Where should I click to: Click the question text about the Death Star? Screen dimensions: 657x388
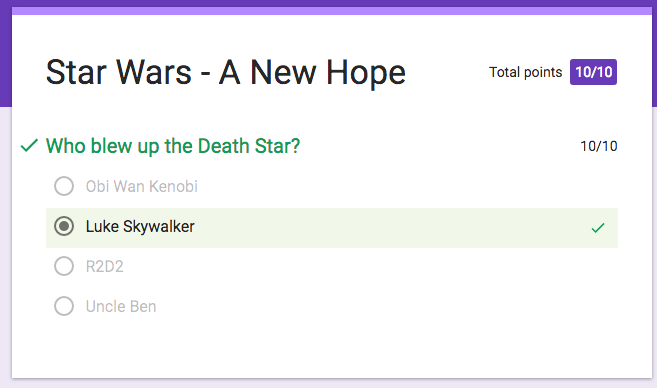tap(173, 146)
